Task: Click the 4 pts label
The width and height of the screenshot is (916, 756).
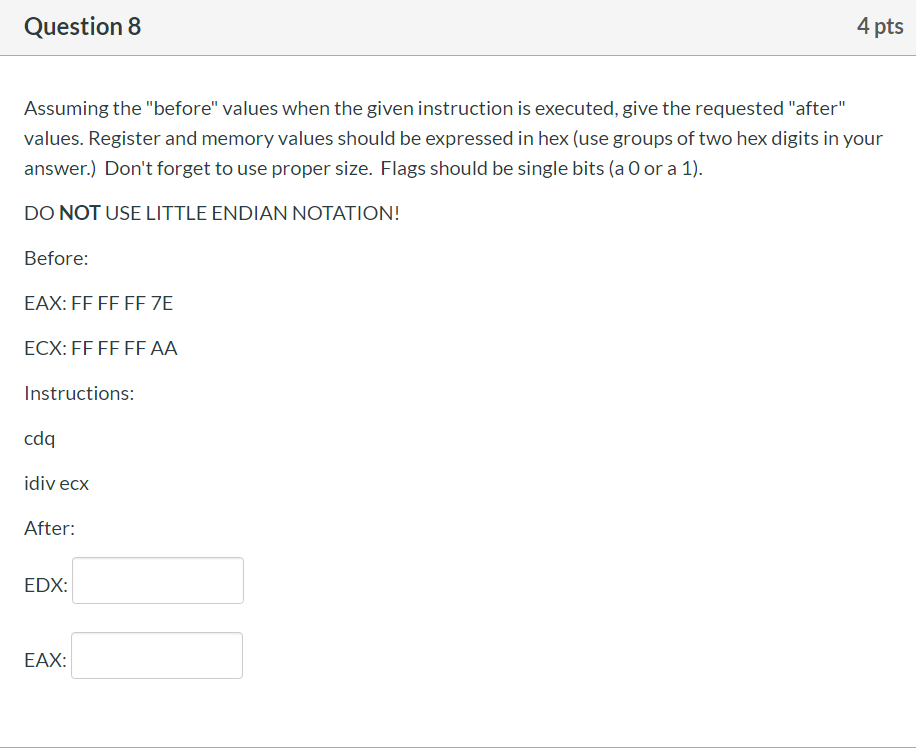Action: (879, 26)
